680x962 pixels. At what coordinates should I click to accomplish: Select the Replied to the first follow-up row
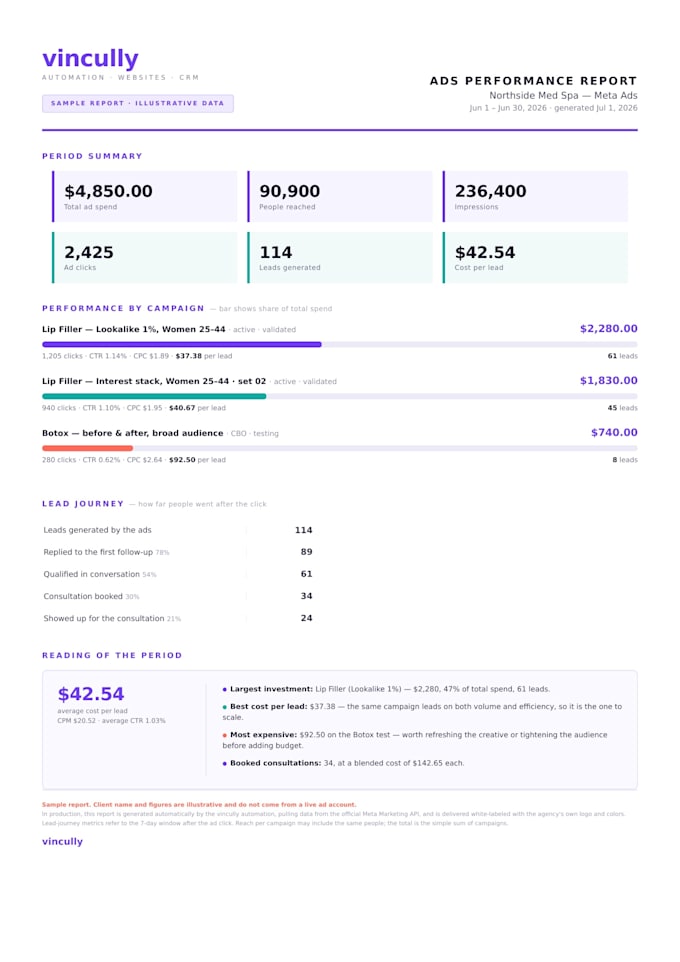point(178,552)
